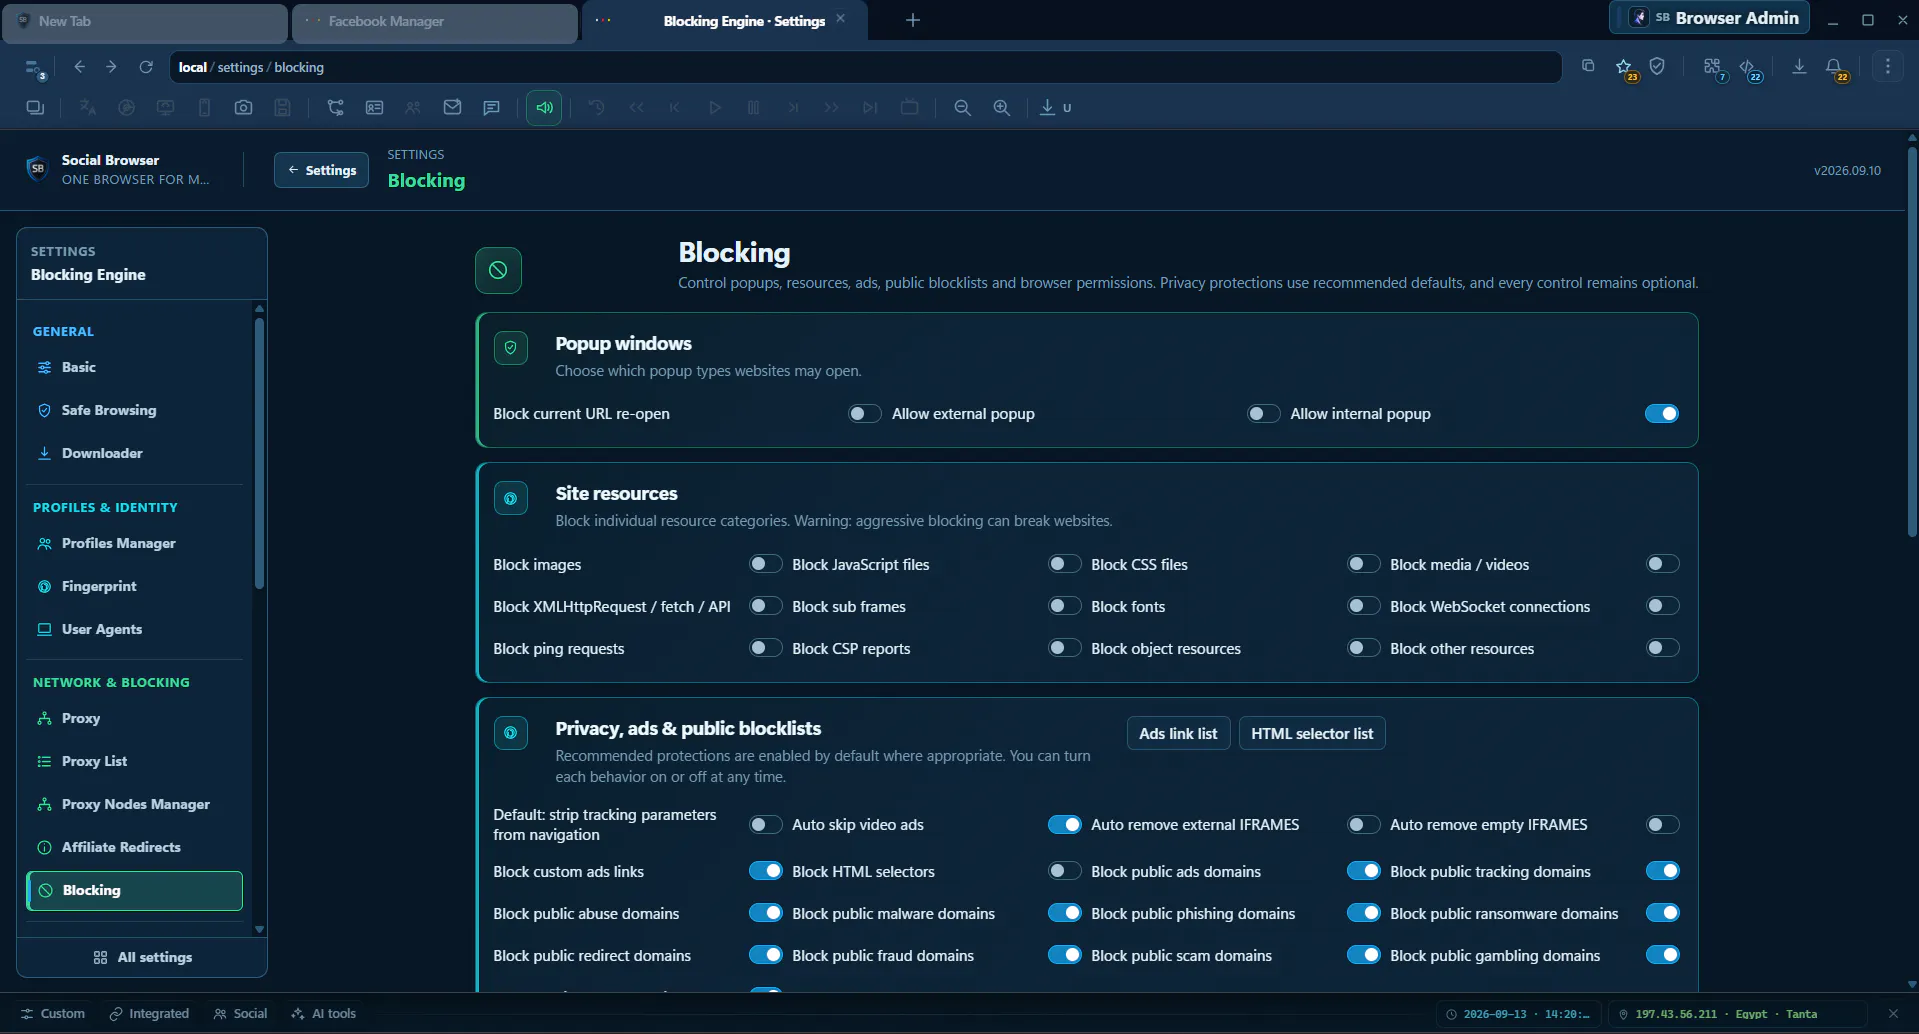Click the mail envelope icon in toolbar
1919x1034 pixels.
452,108
